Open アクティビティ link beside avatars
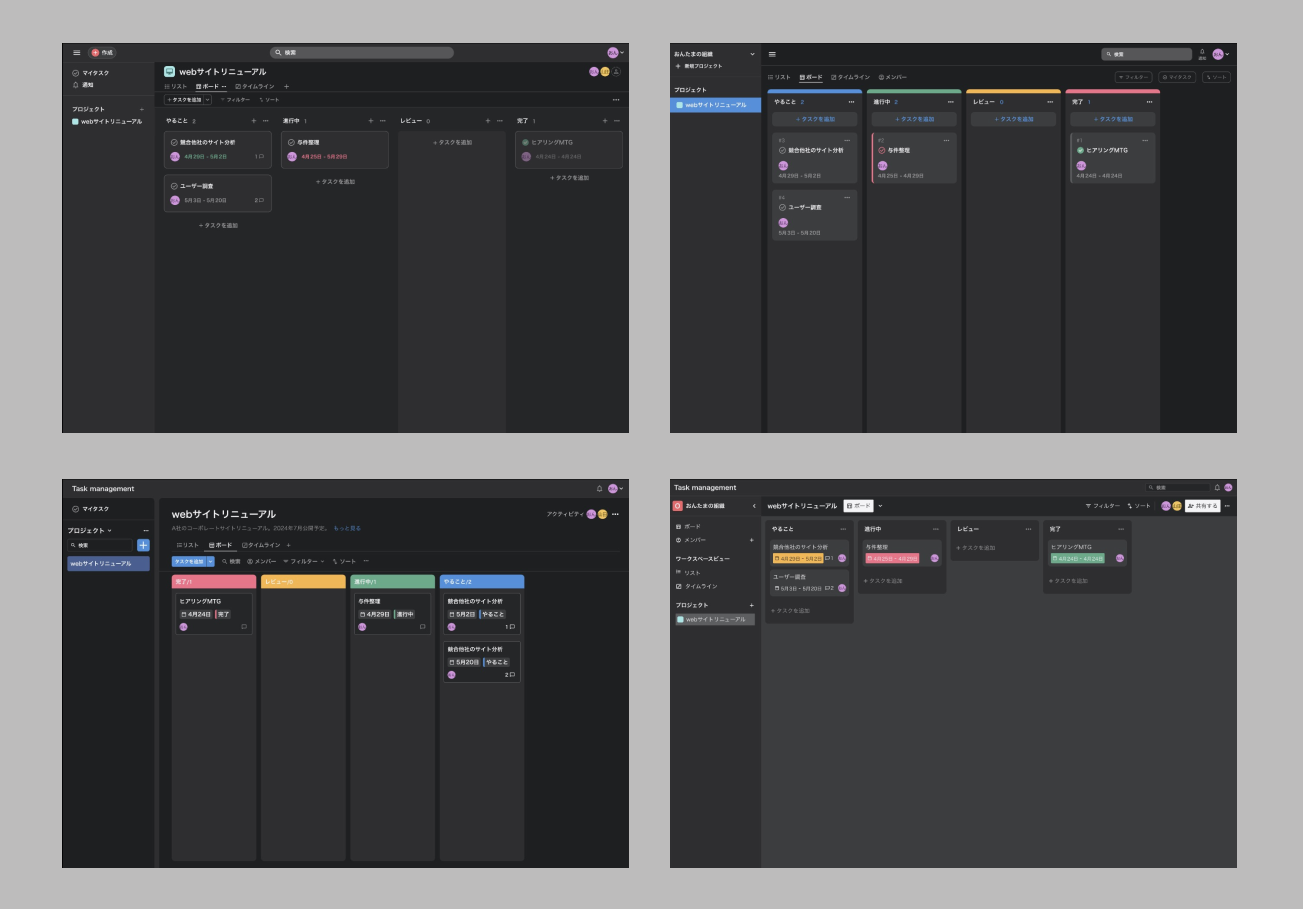 [x=565, y=514]
